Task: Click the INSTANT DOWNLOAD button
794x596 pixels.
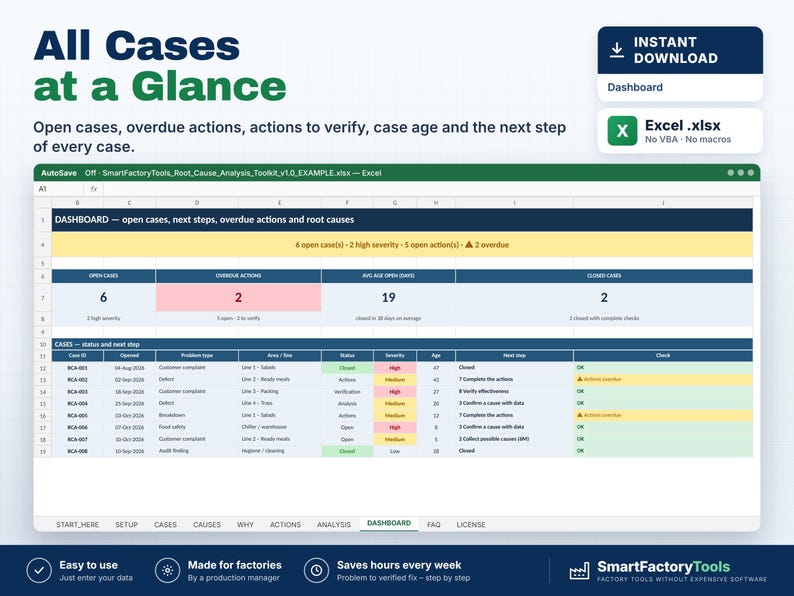Action: pyautogui.click(x=680, y=50)
